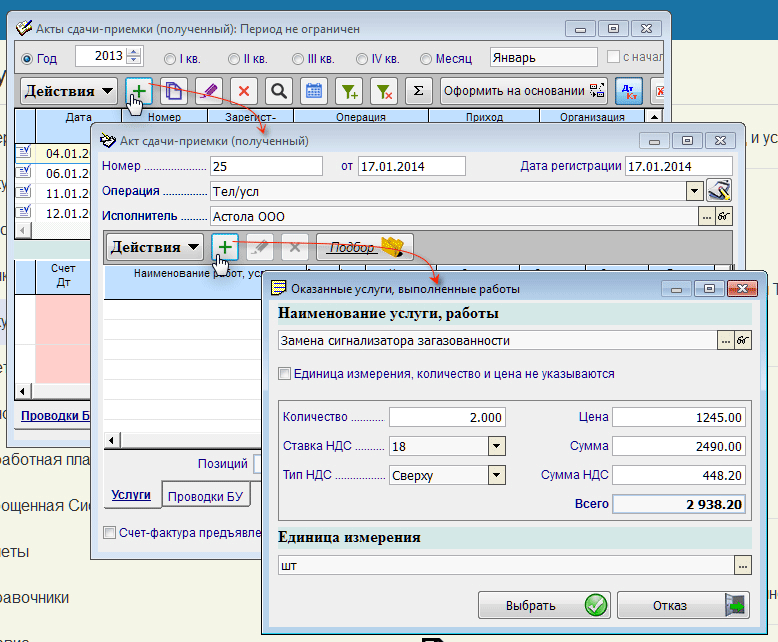The image size is (778, 642).
Task: Toggle 'Единица измерения... не указываются' checkbox
Action: click(x=284, y=374)
